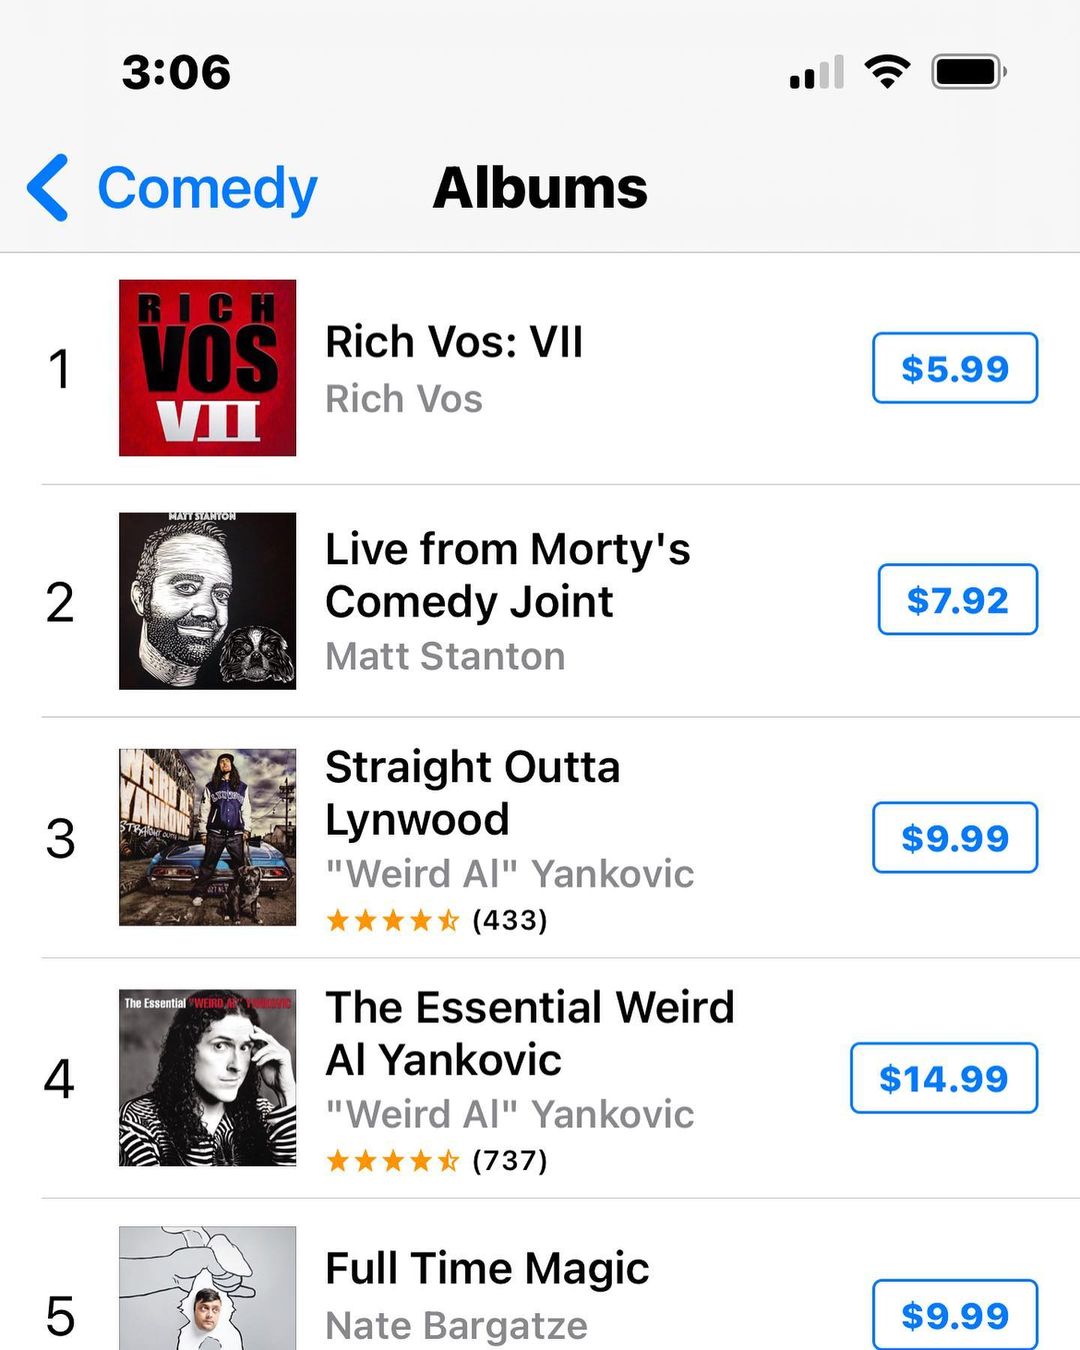Buy Straight Outta Lynwood for $9.99
This screenshot has height=1350, width=1080.
(955, 838)
